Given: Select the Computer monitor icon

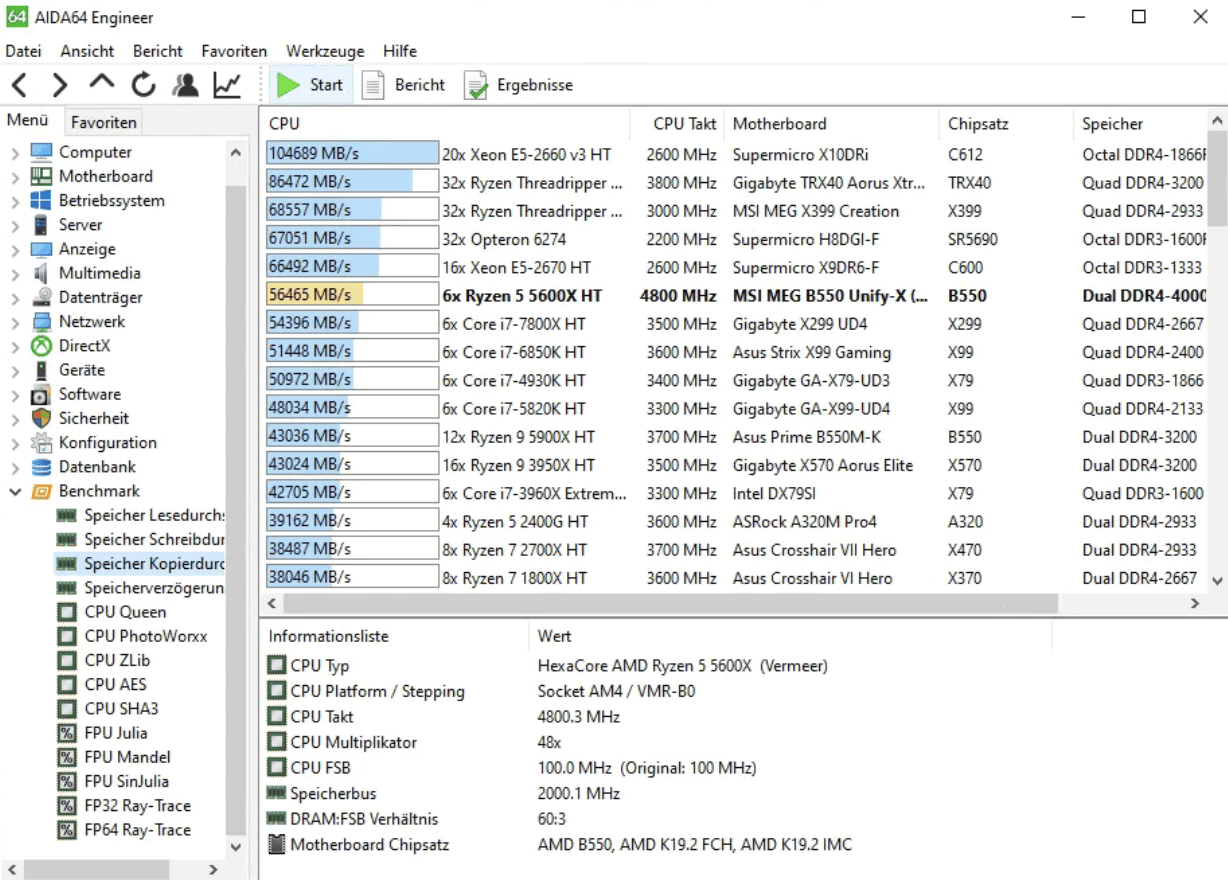Looking at the screenshot, I should coord(41,152).
